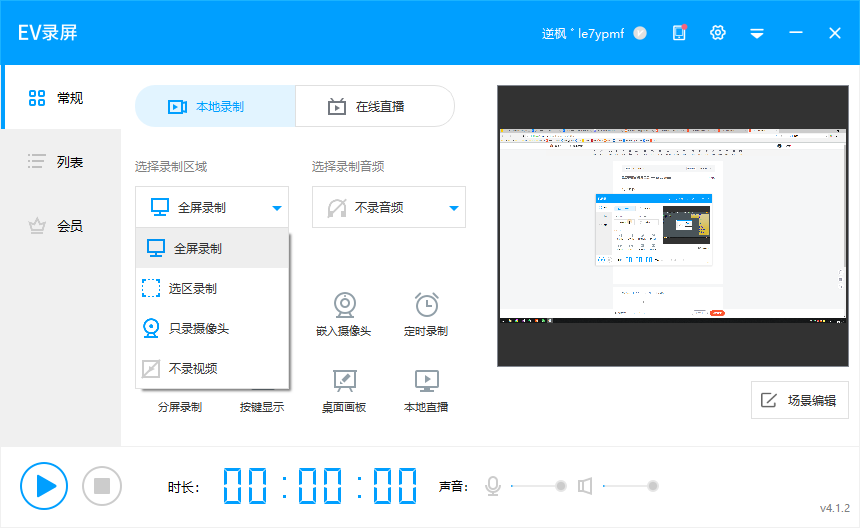
Task: Stop recording with the square button
Action: point(102,486)
